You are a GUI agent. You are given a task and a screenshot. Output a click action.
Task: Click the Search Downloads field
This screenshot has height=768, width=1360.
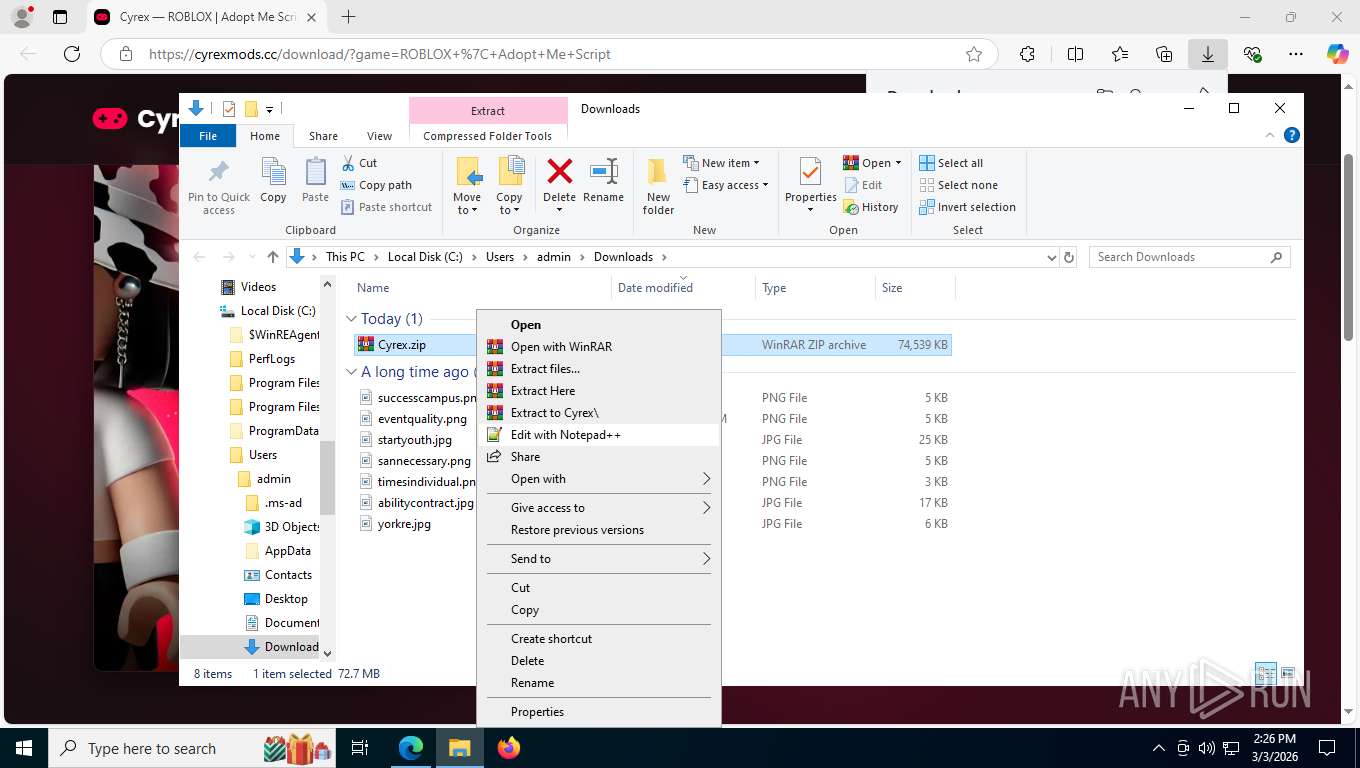[1189, 257]
